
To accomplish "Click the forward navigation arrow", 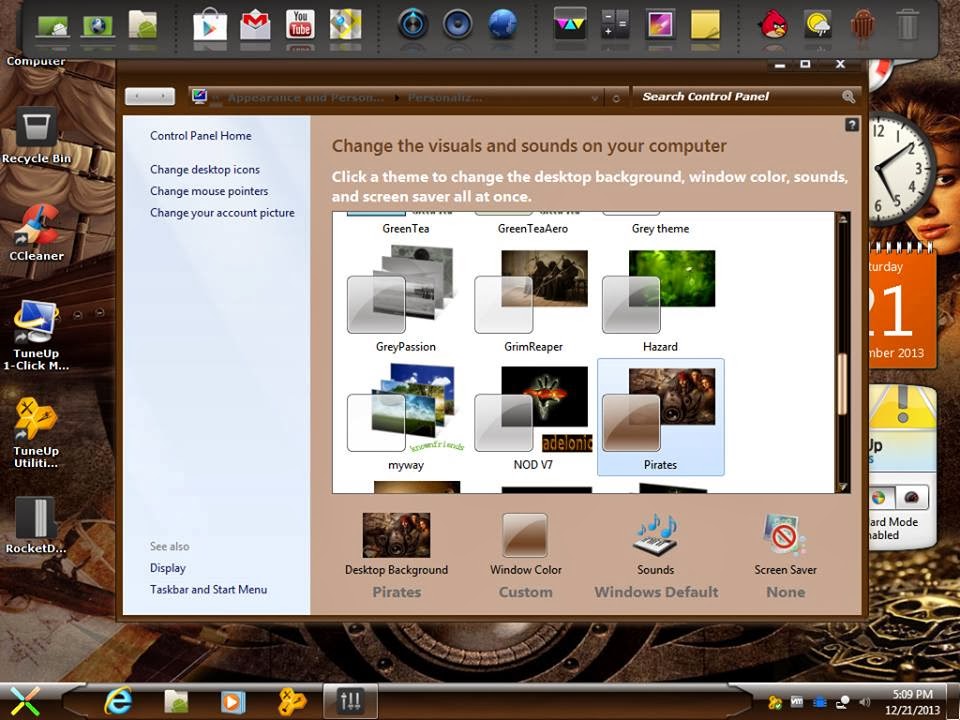I will 163,96.
